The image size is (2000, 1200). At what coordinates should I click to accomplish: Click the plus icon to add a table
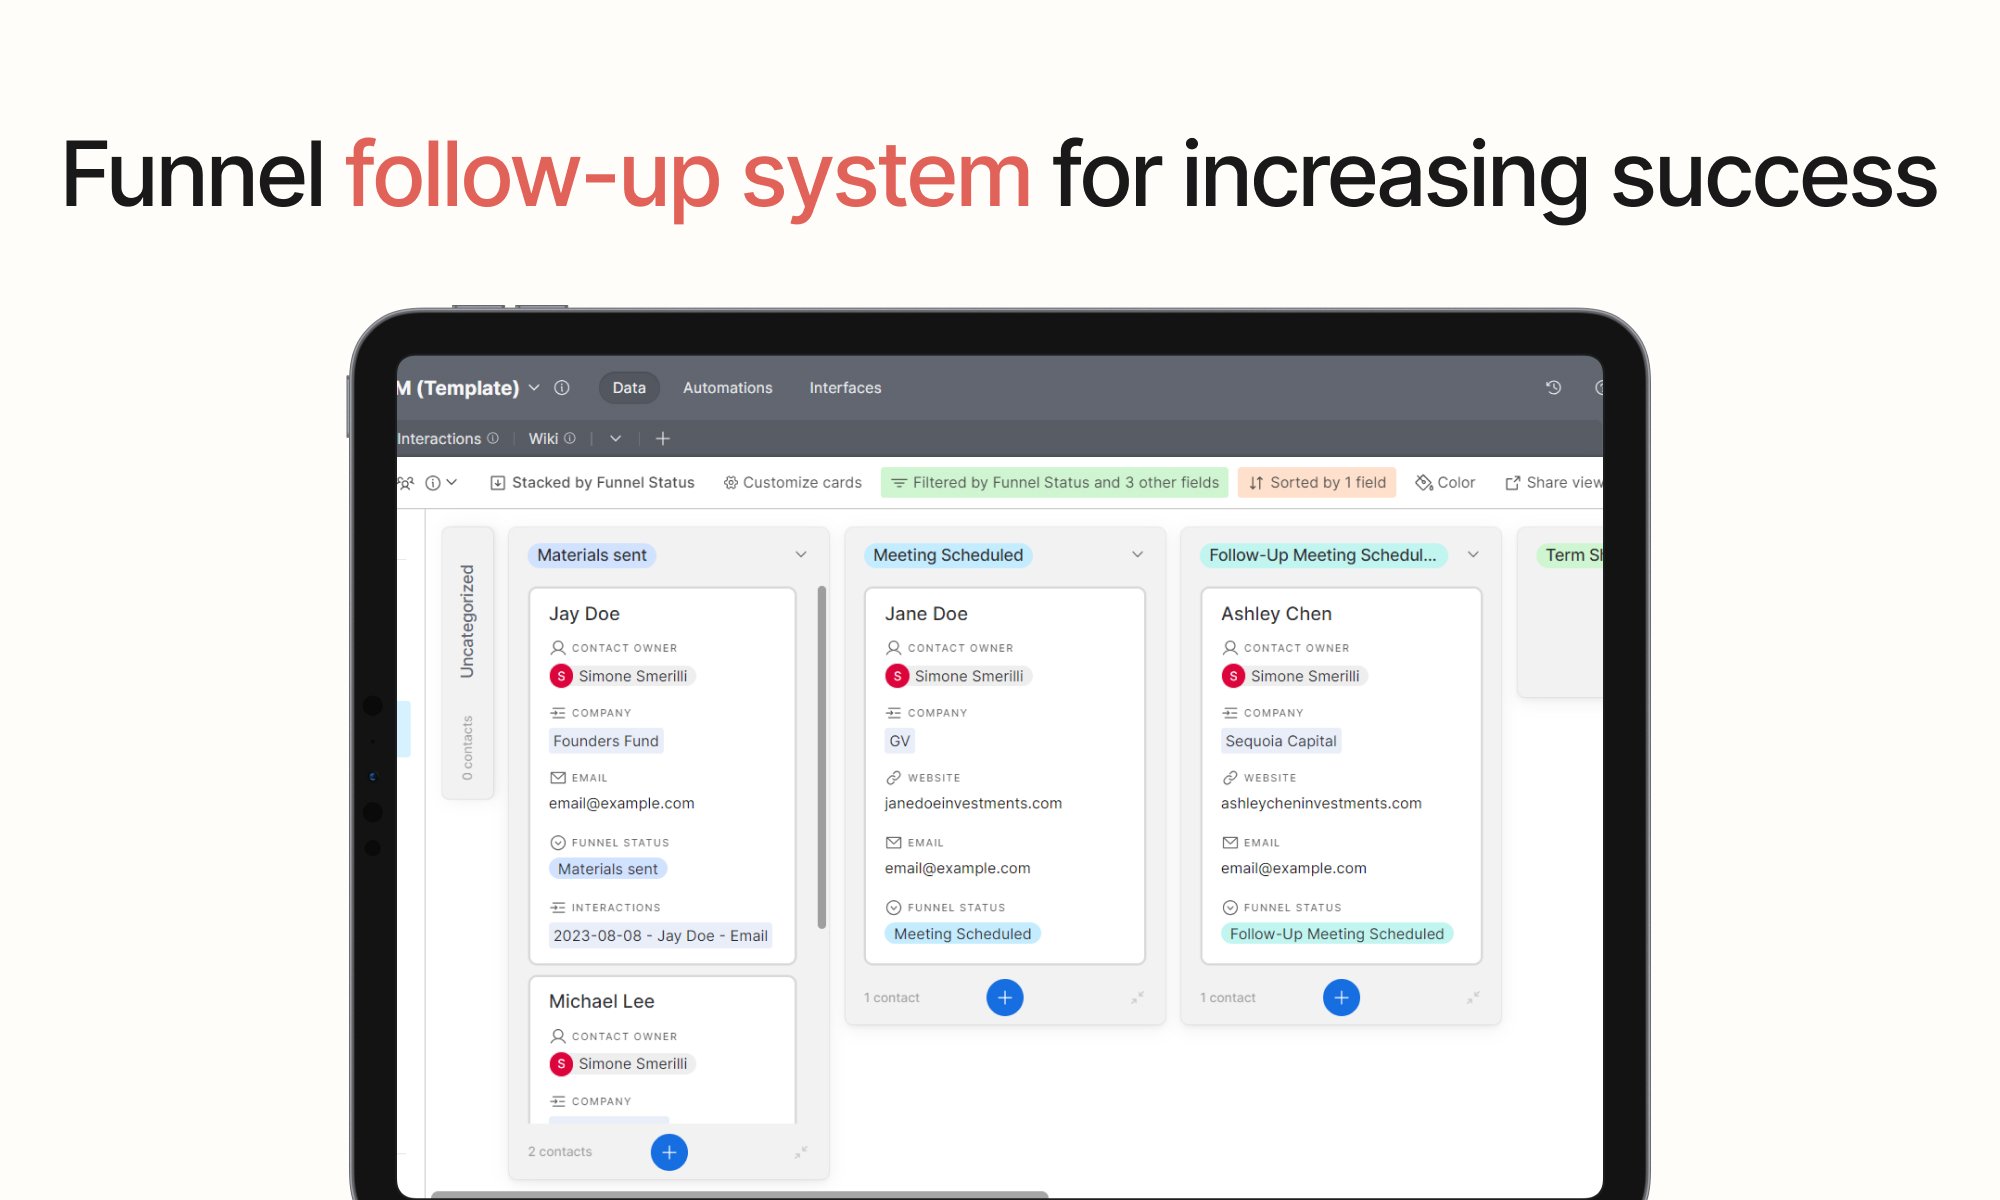point(662,438)
